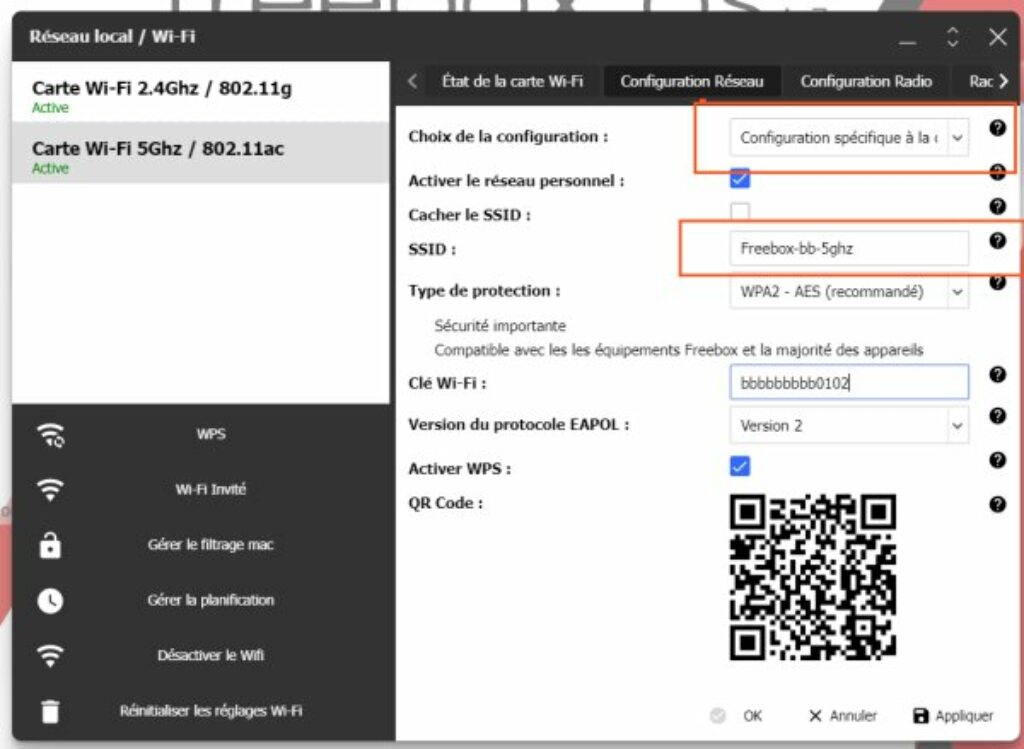1024x749 pixels.
Task: Click into the SSID text field
Action: click(848, 248)
